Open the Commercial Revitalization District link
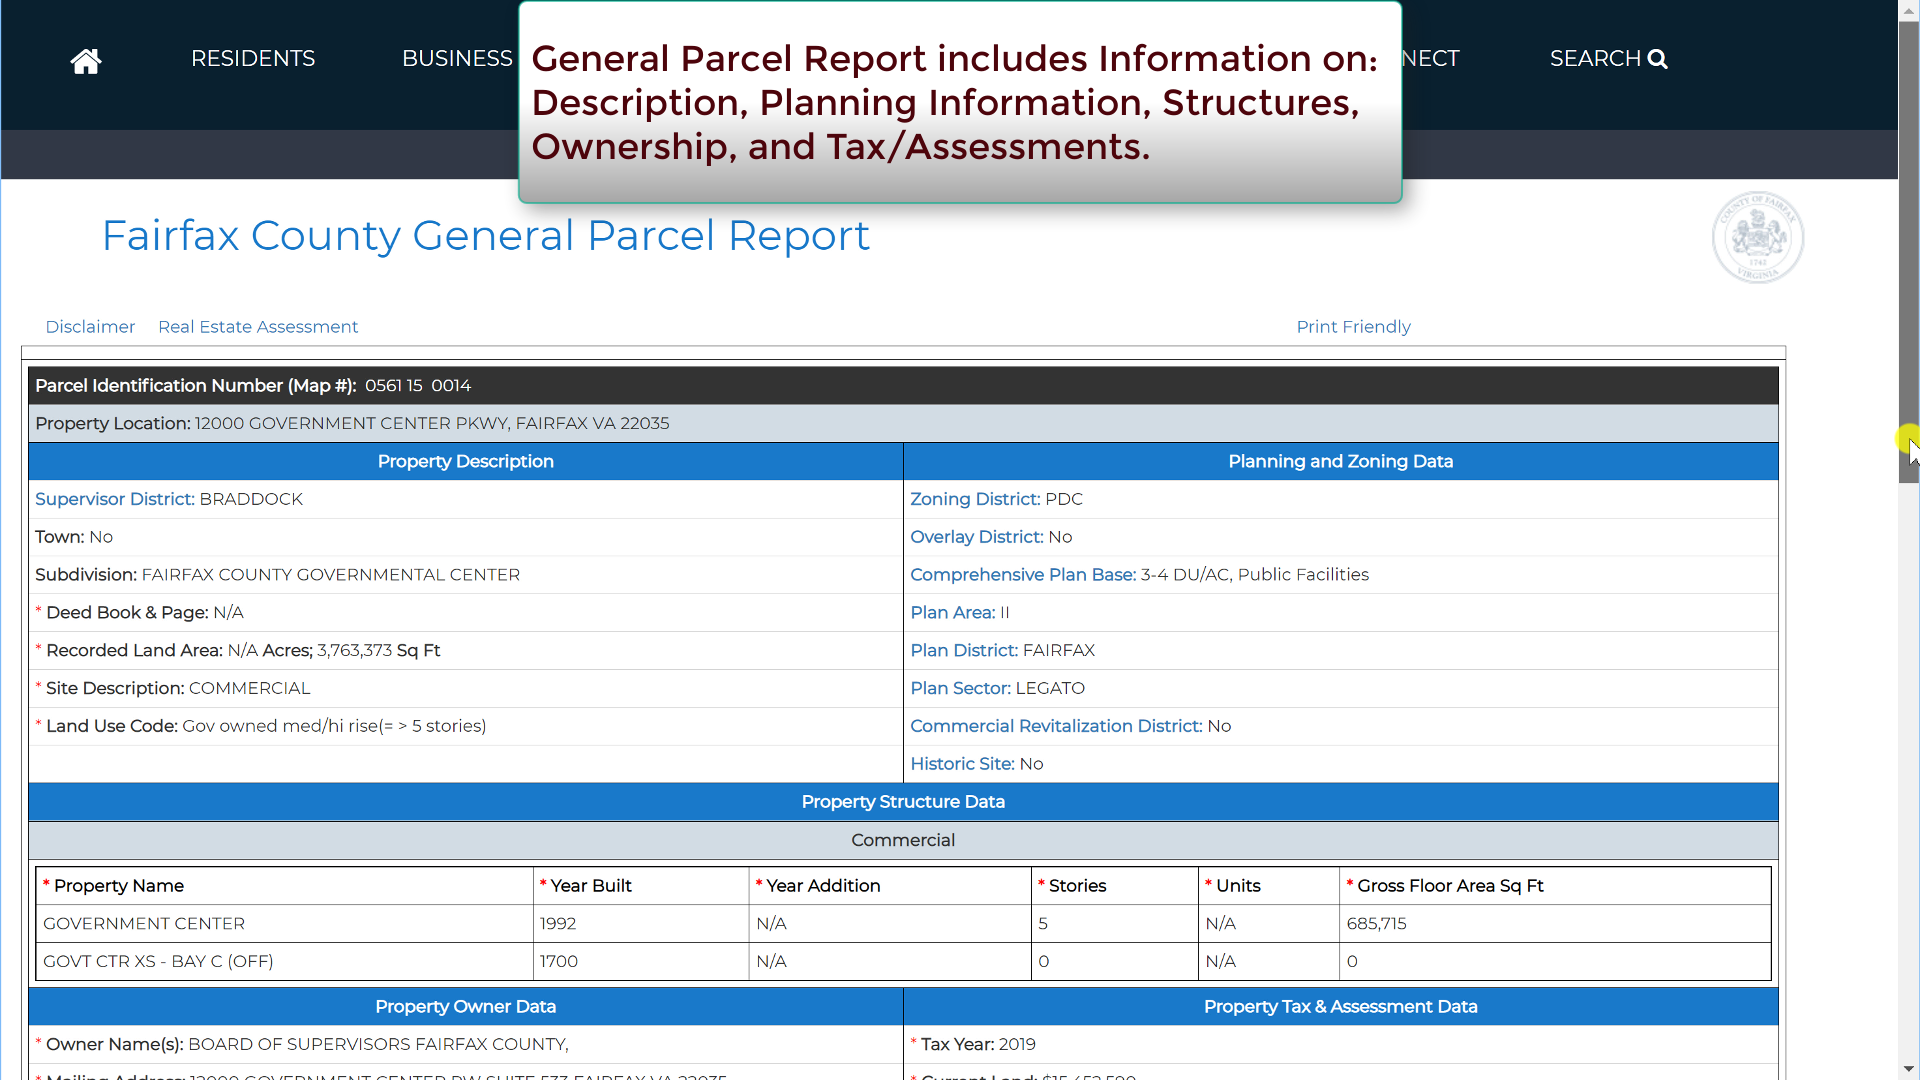The image size is (1920, 1080). click(x=1056, y=726)
